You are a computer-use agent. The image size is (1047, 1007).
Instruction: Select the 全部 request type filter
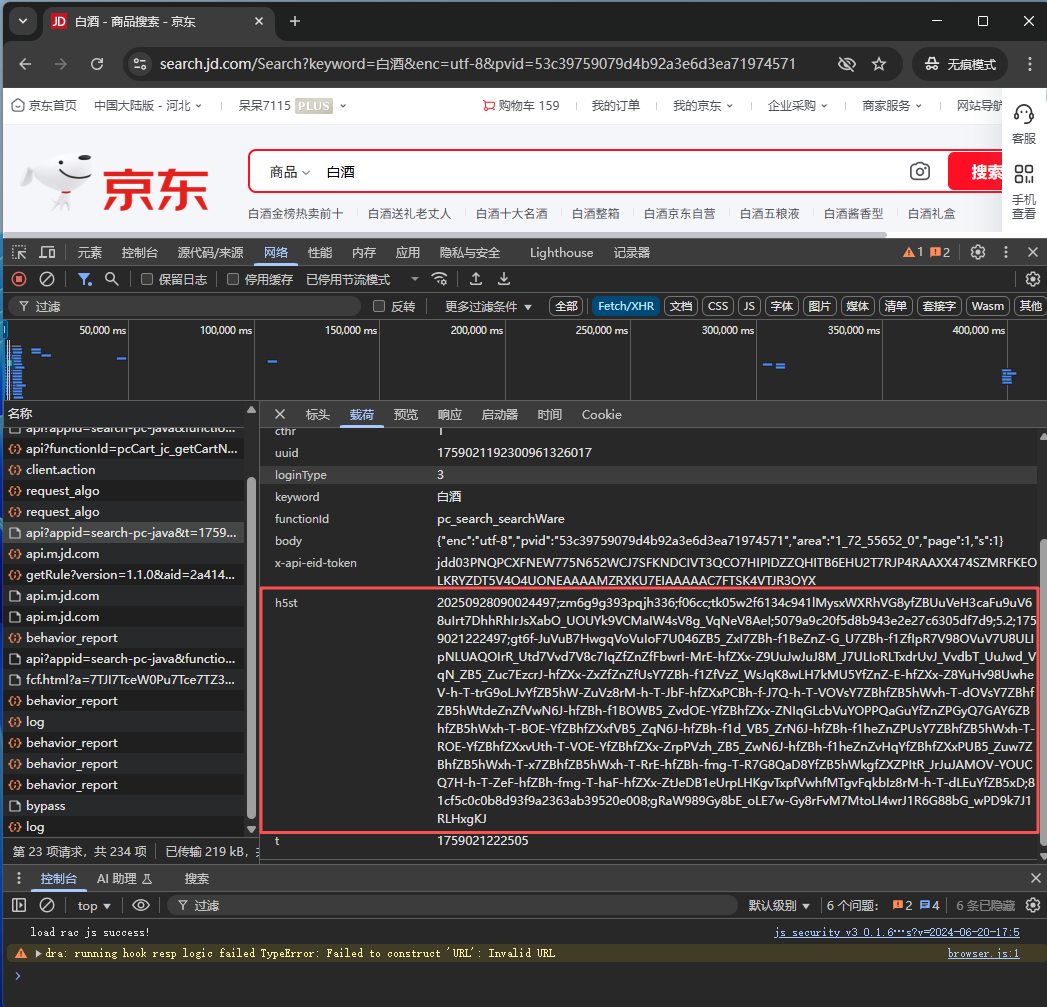pyautogui.click(x=566, y=307)
